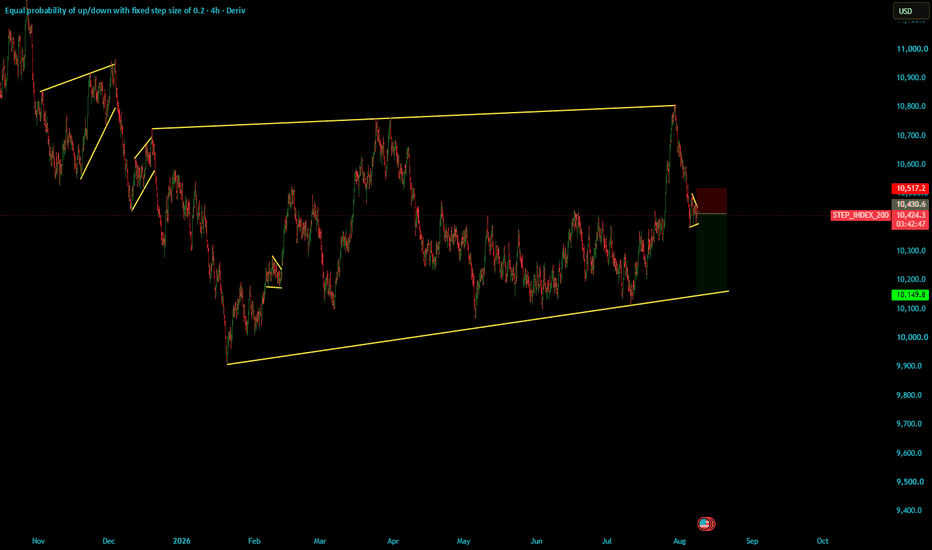Select the green target zone of short position
The width and height of the screenshot is (932, 550).
click(711, 254)
